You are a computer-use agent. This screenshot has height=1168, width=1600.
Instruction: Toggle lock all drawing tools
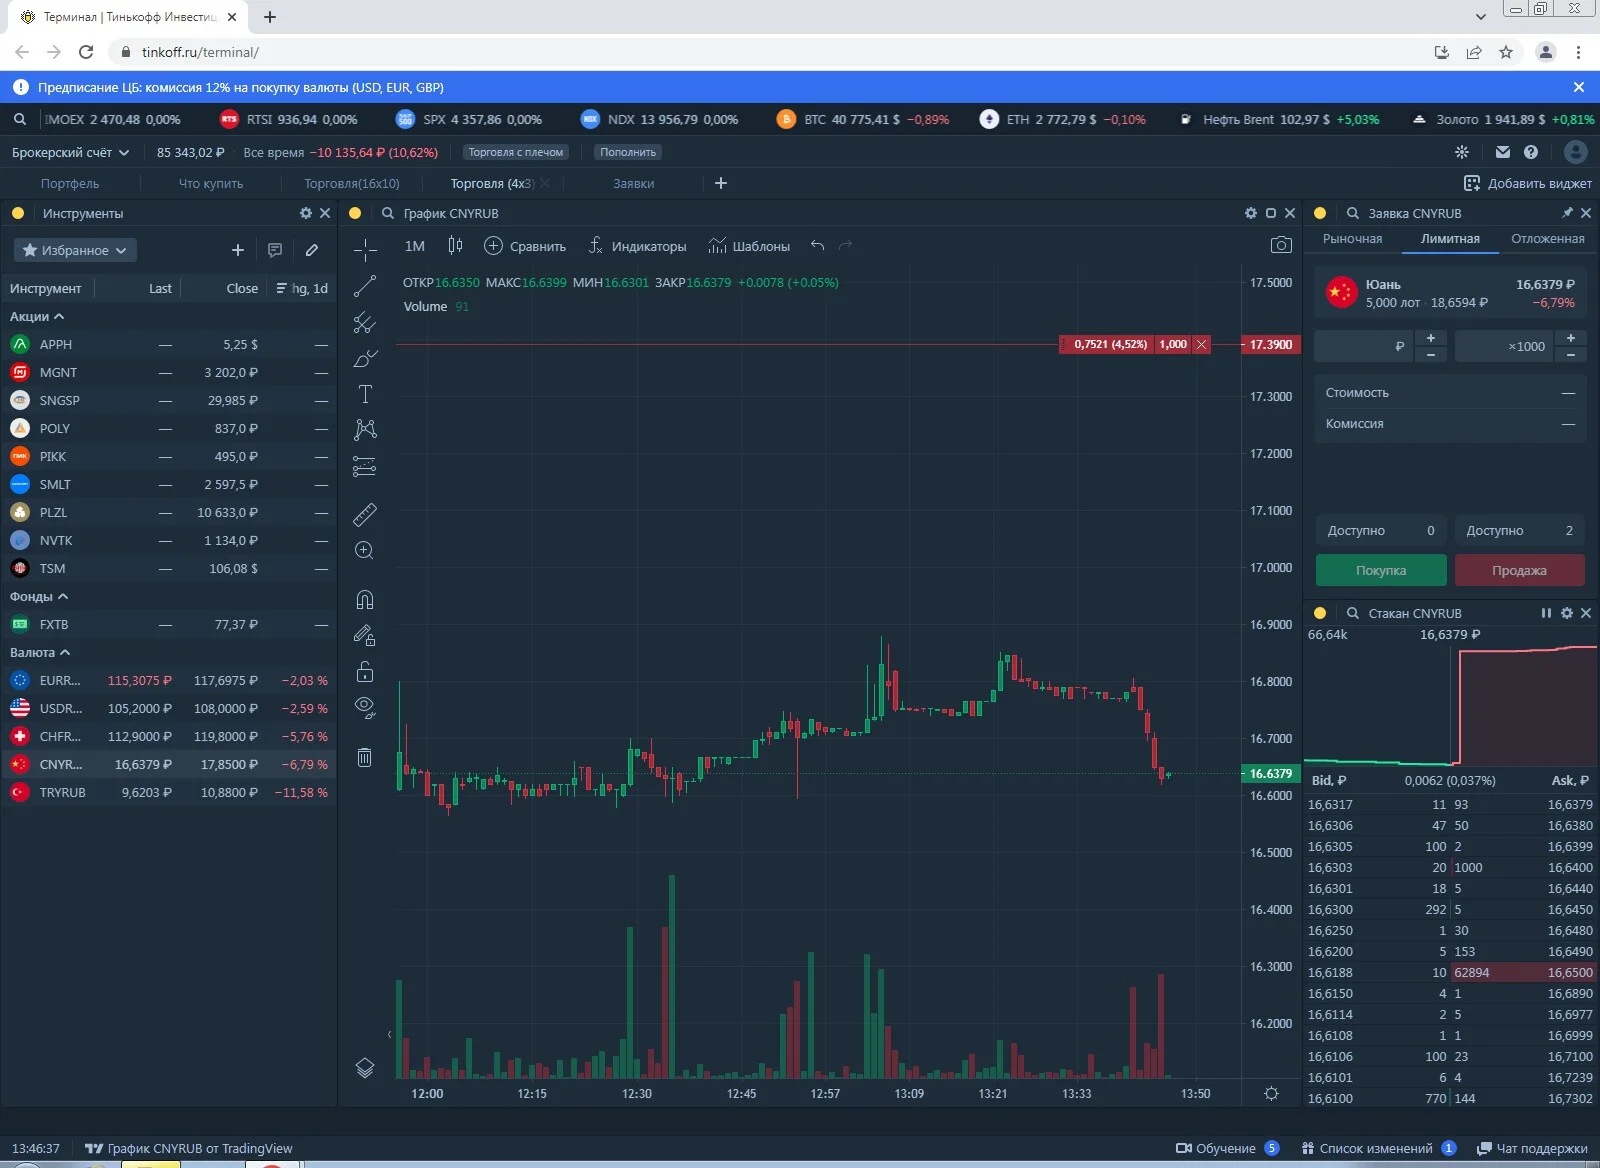(x=365, y=671)
